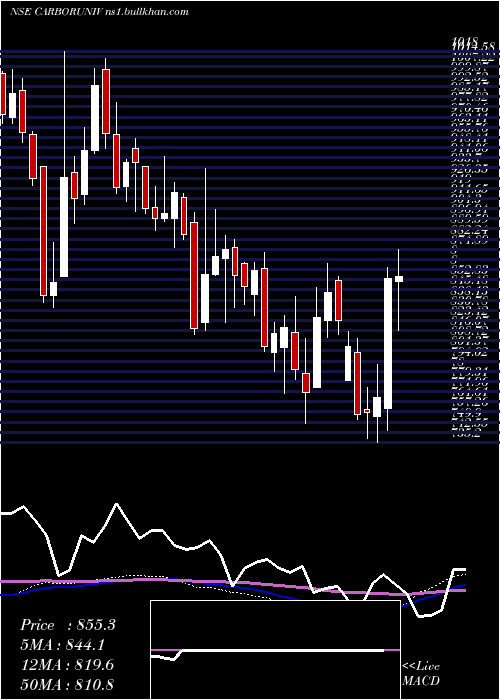Image resolution: width=500 pixels, height=700 pixels.
Task: Click the tall white candle before last
Action: click(x=388, y=343)
